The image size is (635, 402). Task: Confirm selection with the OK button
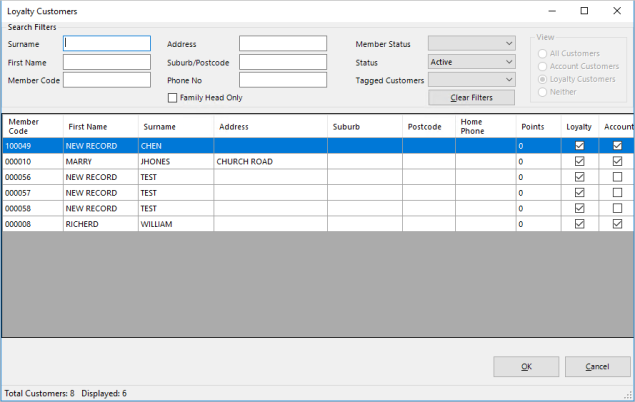tap(526, 367)
